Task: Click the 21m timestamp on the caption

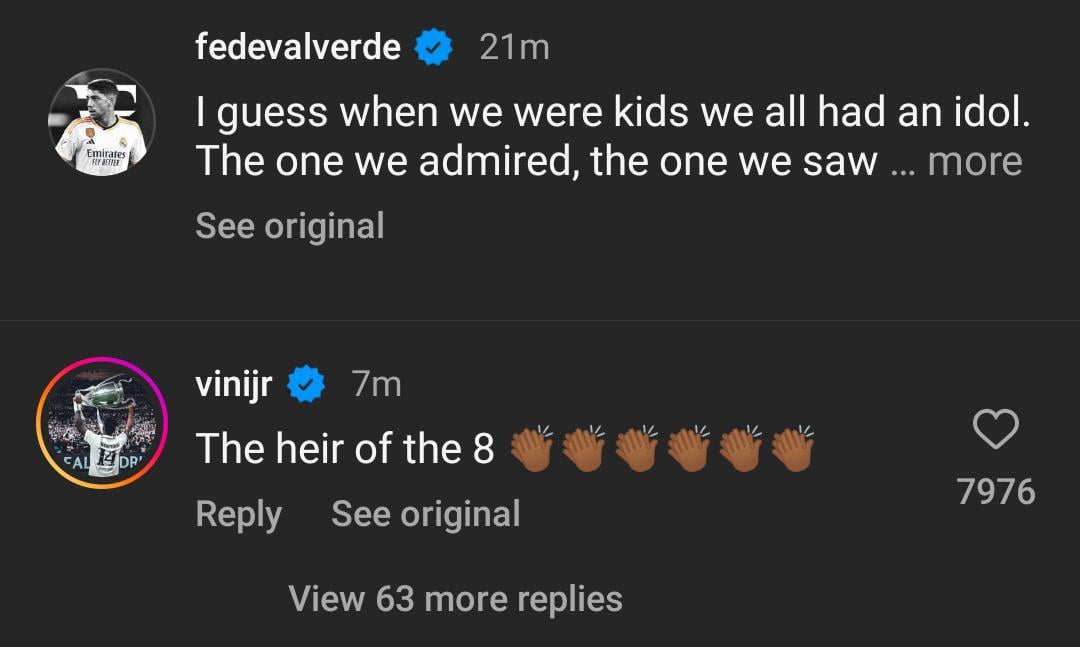Action: pos(514,47)
